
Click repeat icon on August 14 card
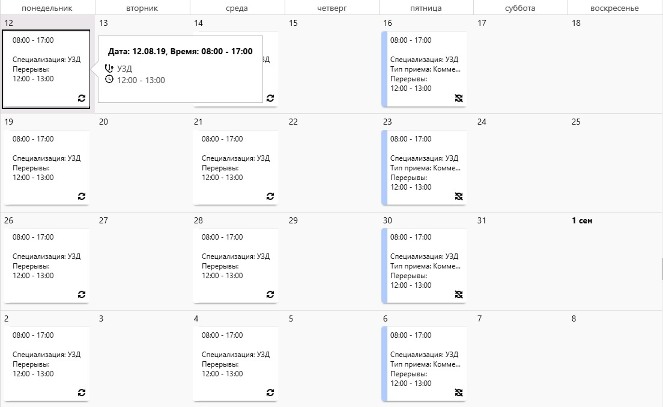coord(271,98)
